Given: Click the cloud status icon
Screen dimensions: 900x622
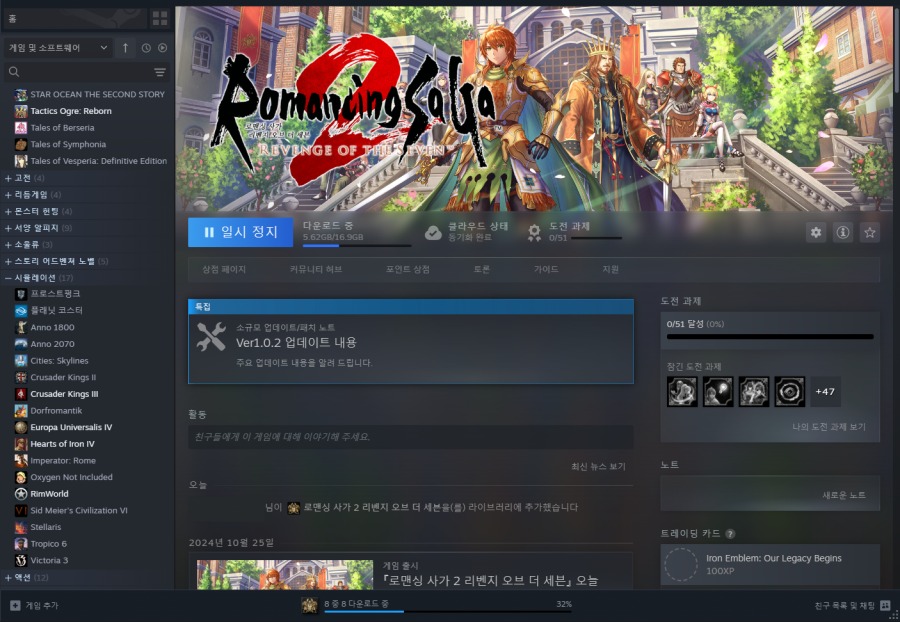Looking at the screenshot, I should (x=433, y=232).
